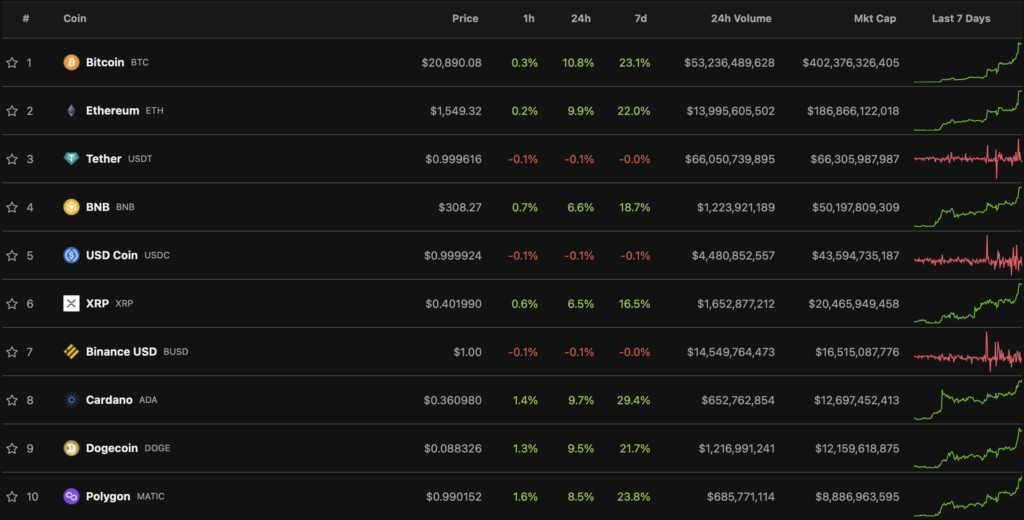The height and width of the screenshot is (520, 1024).
Task: Click Dogecoin price $0.088326
Action: [453, 448]
